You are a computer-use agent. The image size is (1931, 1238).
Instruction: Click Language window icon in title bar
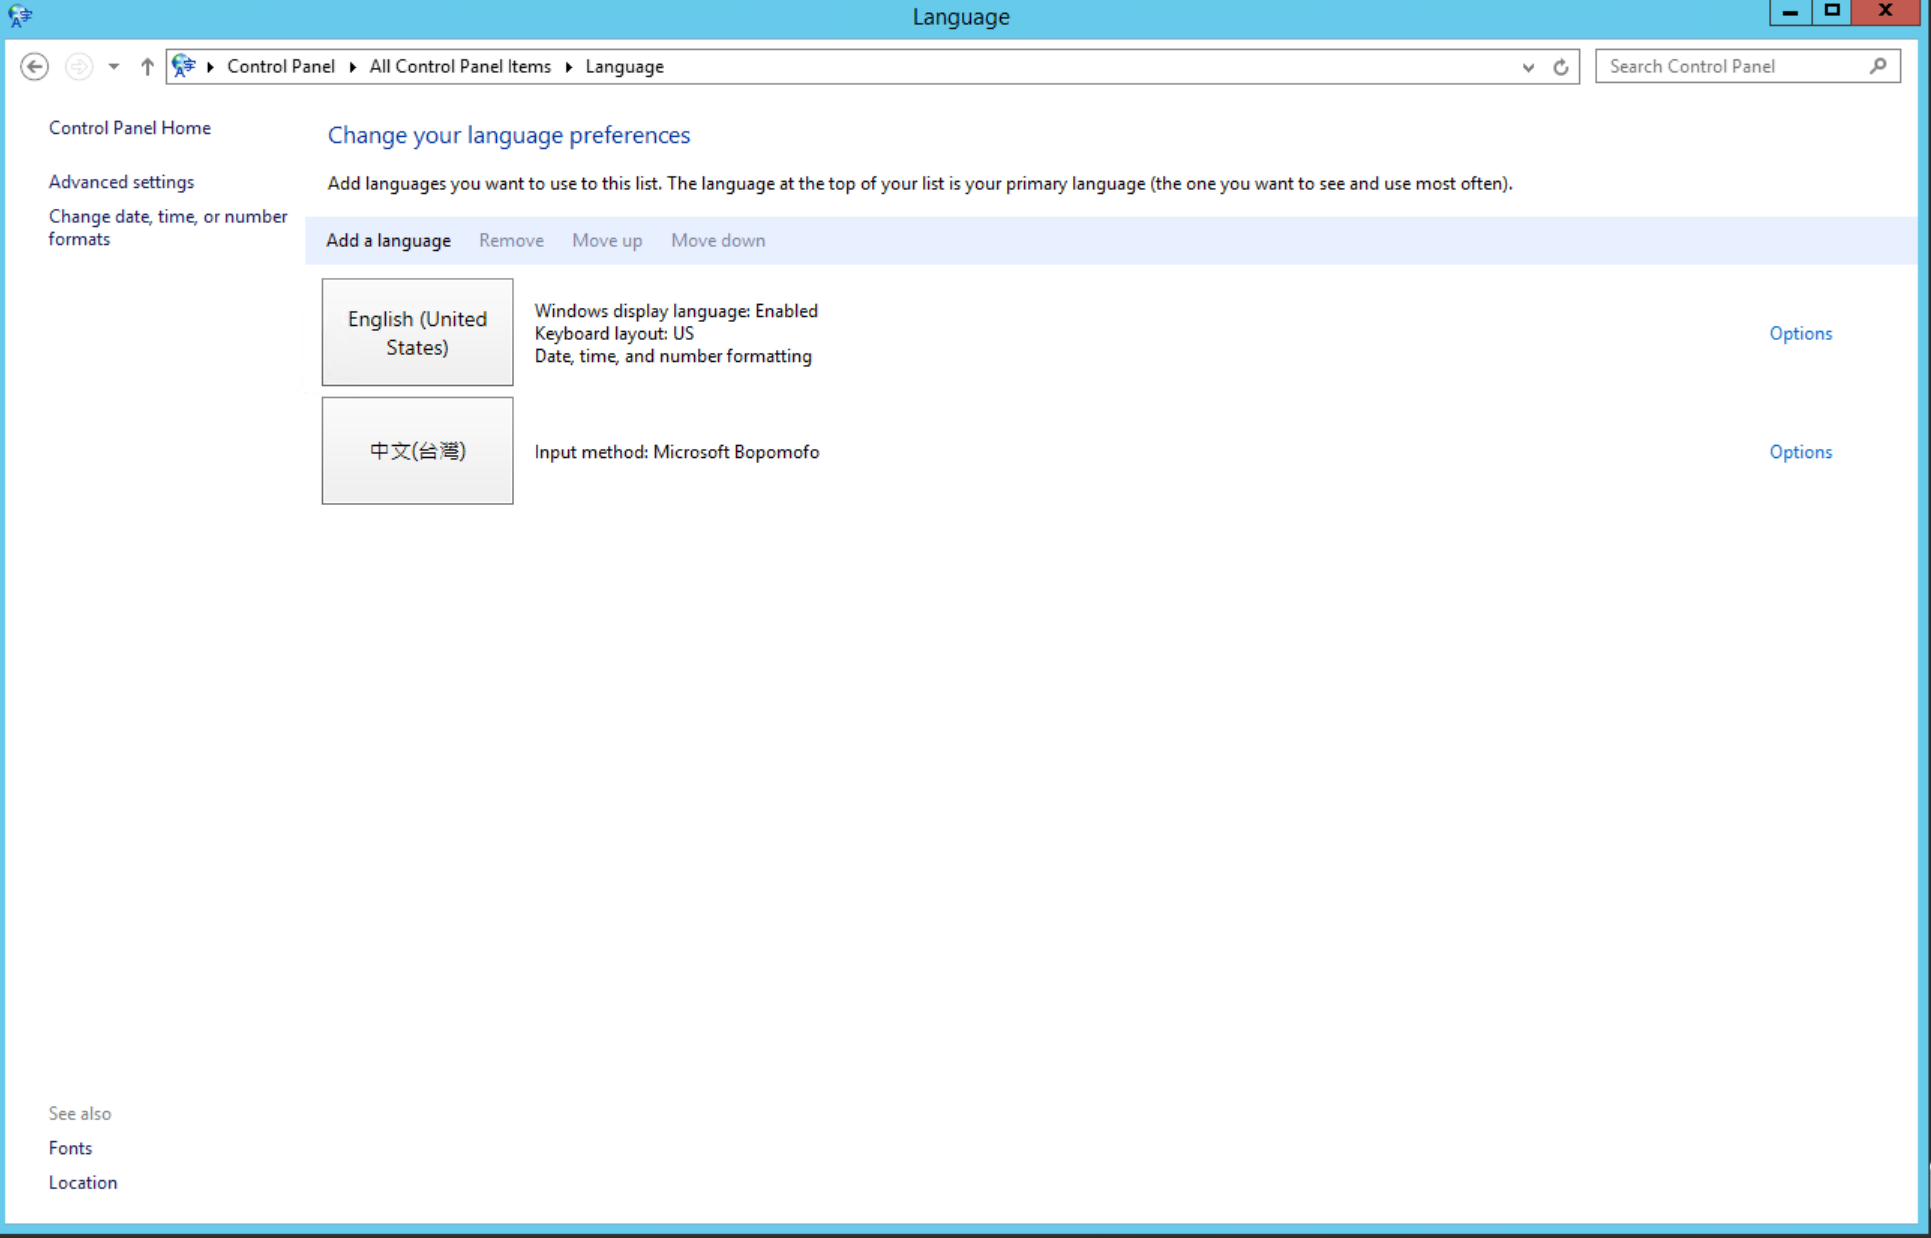click(19, 16)
